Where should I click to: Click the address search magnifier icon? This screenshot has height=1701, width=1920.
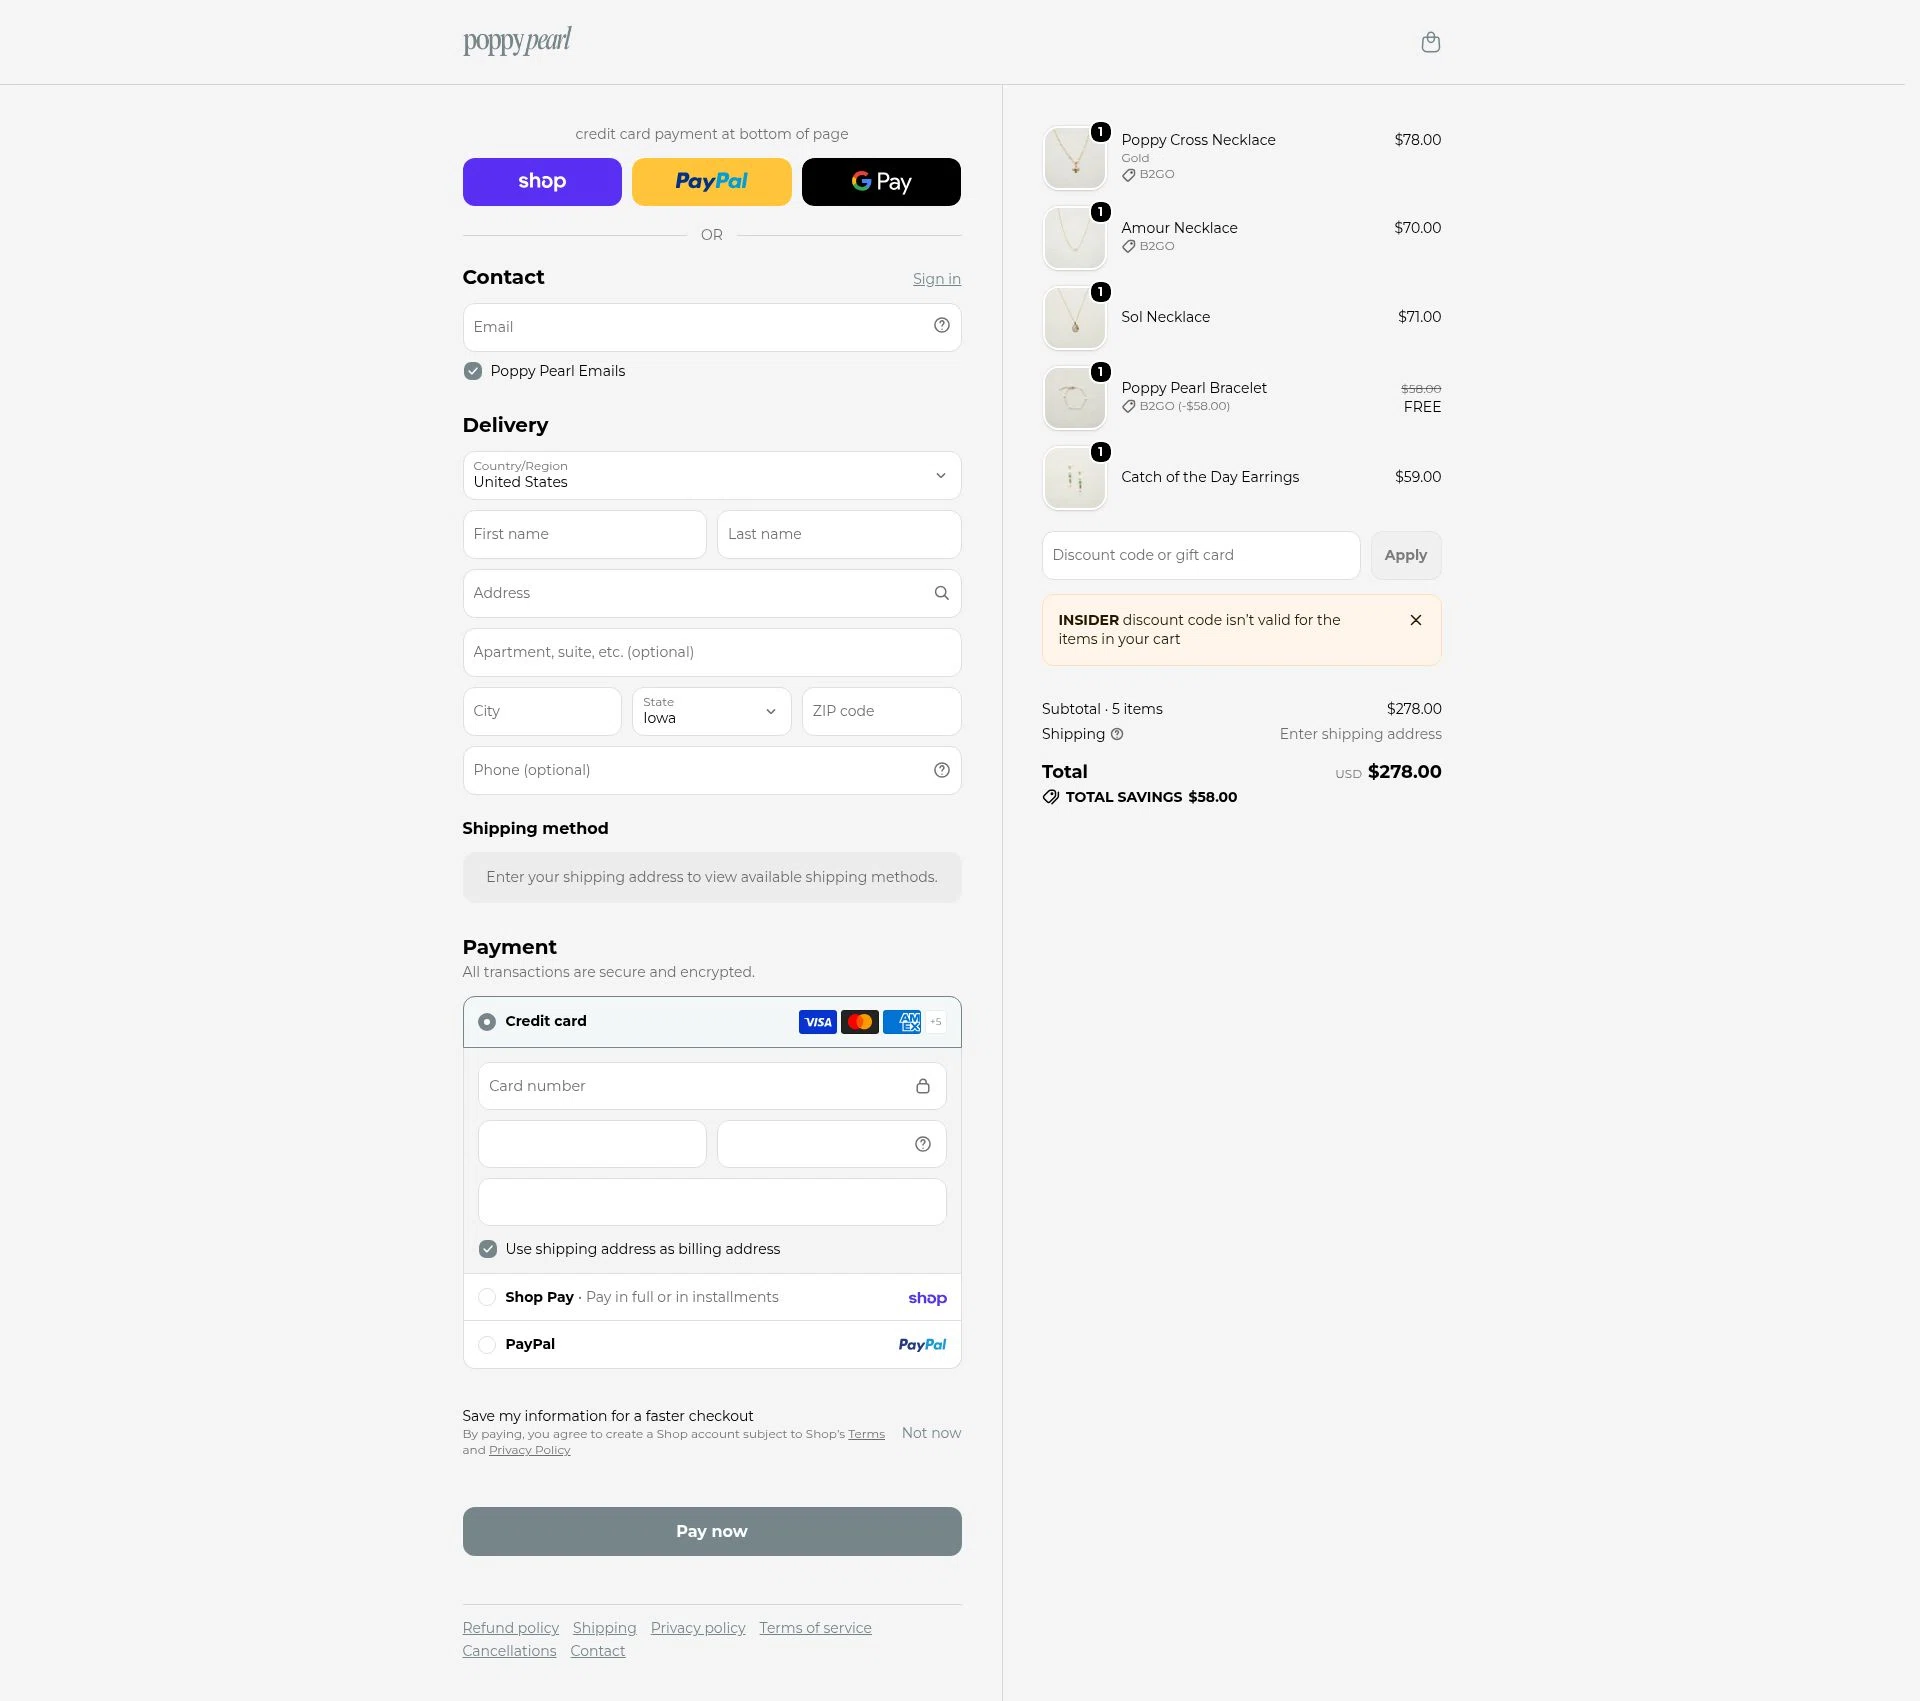click(941, 593)
